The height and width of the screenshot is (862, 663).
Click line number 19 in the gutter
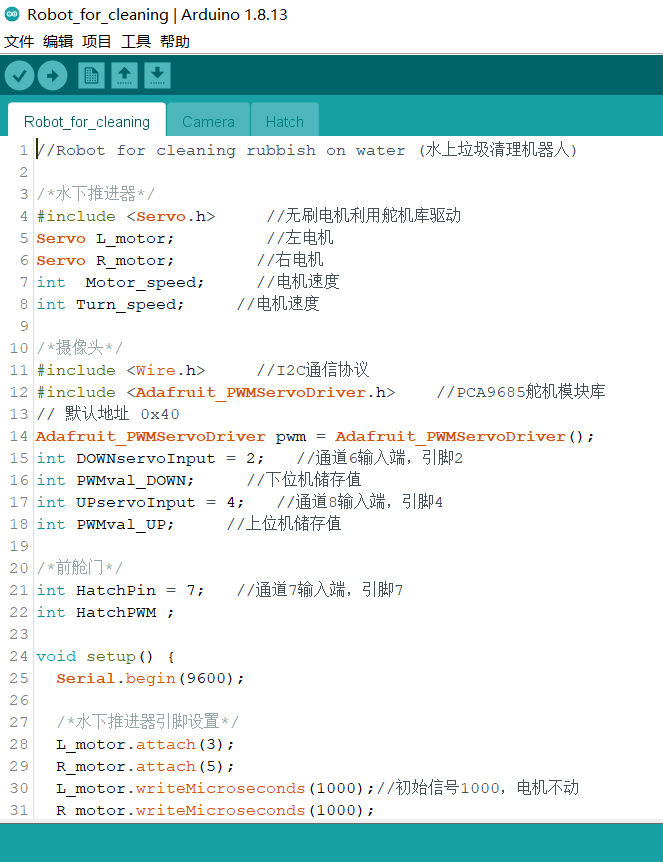click(19, 546)
